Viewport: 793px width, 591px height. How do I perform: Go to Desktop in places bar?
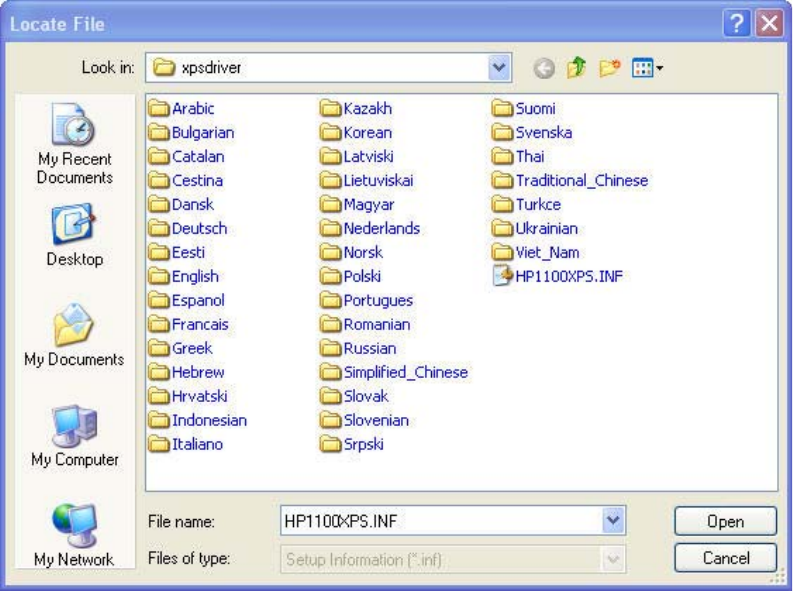click(x=75, y=235)
